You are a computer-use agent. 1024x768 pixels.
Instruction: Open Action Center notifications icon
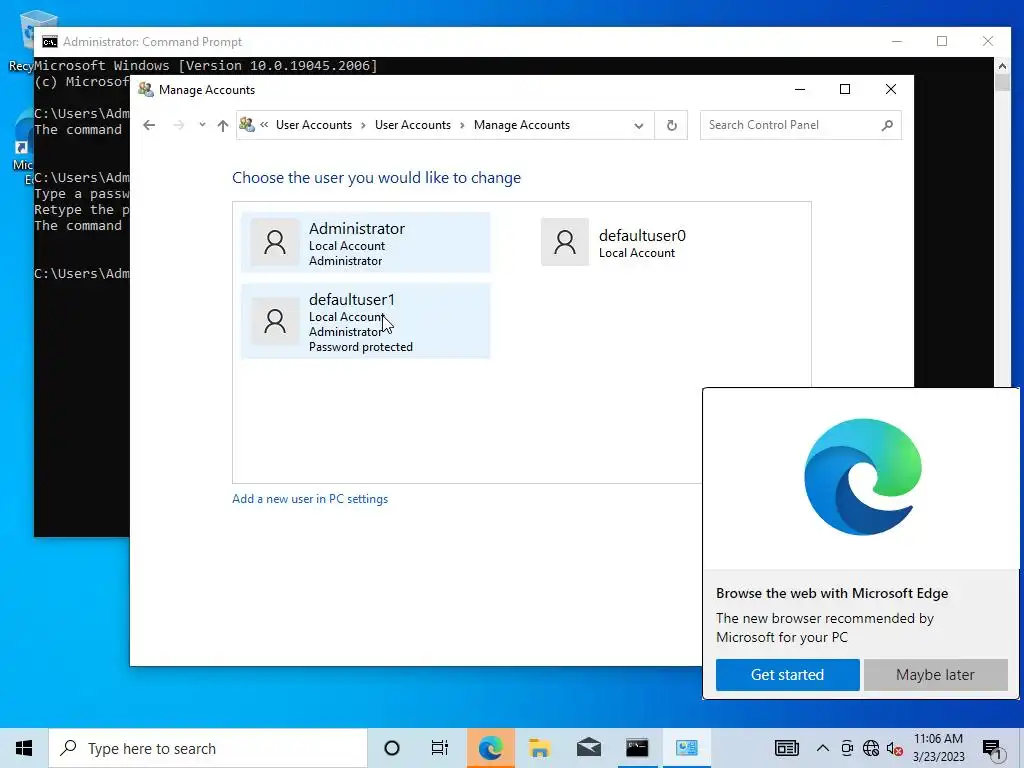click(x=993, y=749)
